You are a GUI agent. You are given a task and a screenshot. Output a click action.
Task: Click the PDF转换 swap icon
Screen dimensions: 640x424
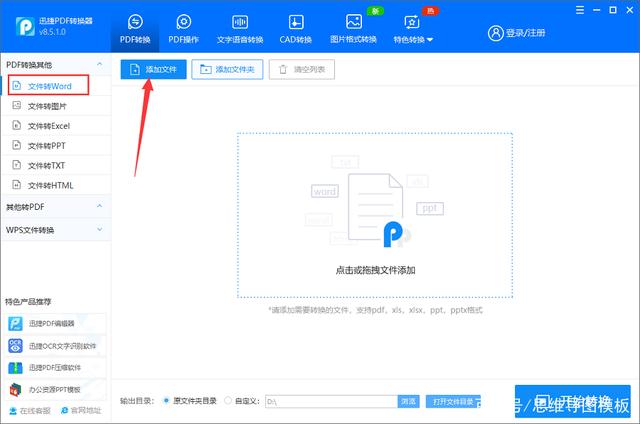click(x=135, y=22)
